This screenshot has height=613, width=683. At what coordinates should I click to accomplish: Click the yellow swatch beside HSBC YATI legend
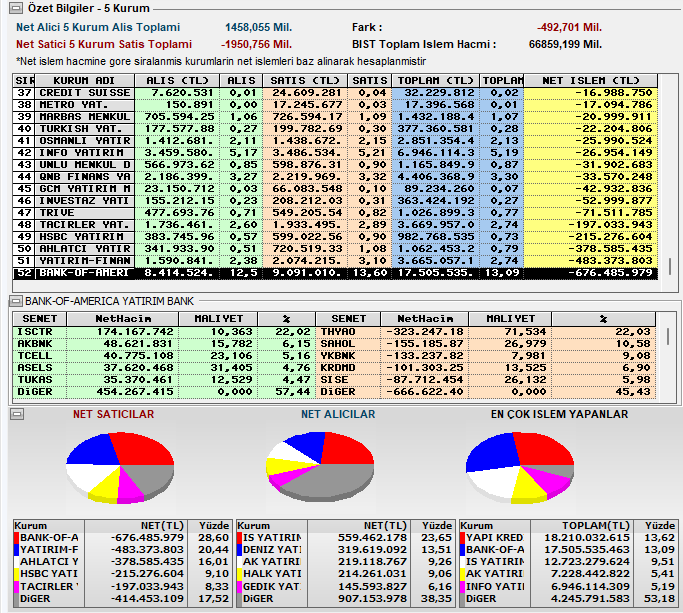click(x=17, y=574)
